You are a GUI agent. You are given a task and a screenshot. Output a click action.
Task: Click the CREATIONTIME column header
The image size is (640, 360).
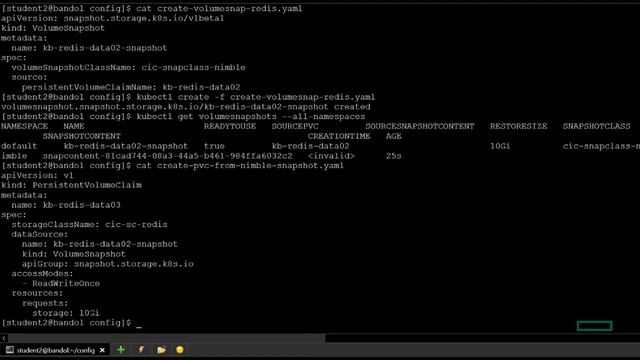tap(339, 136)
